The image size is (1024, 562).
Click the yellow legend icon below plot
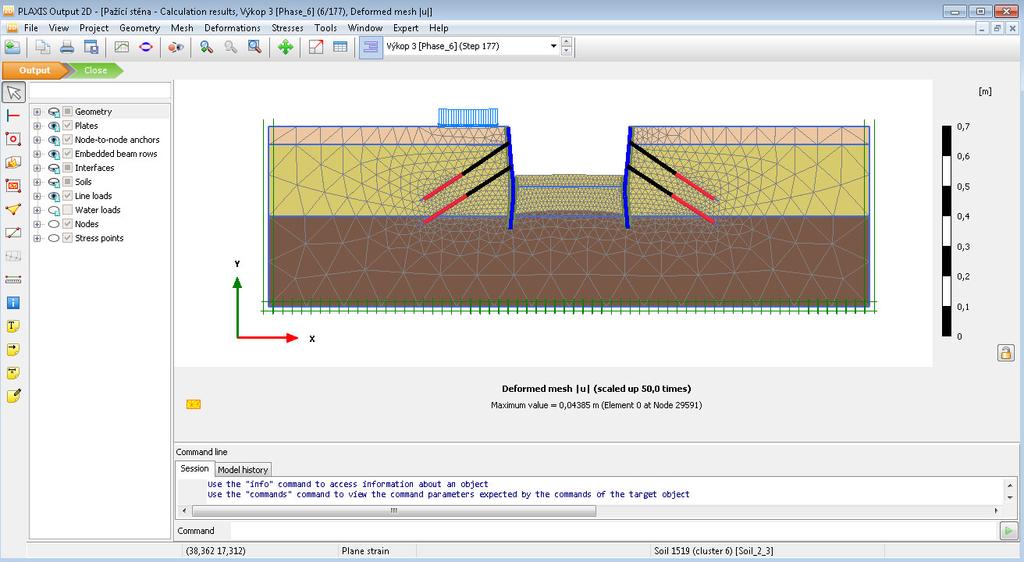tap(193, 404)
